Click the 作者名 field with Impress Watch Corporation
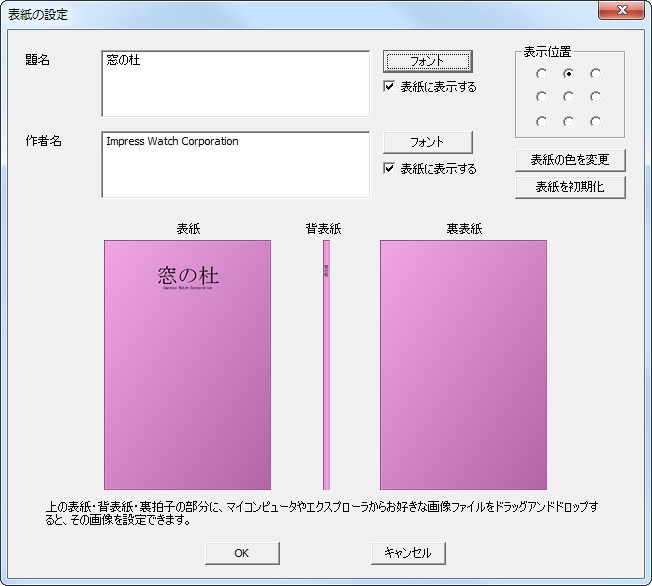The width and height of the screenshot is (652, 586). 235,165
